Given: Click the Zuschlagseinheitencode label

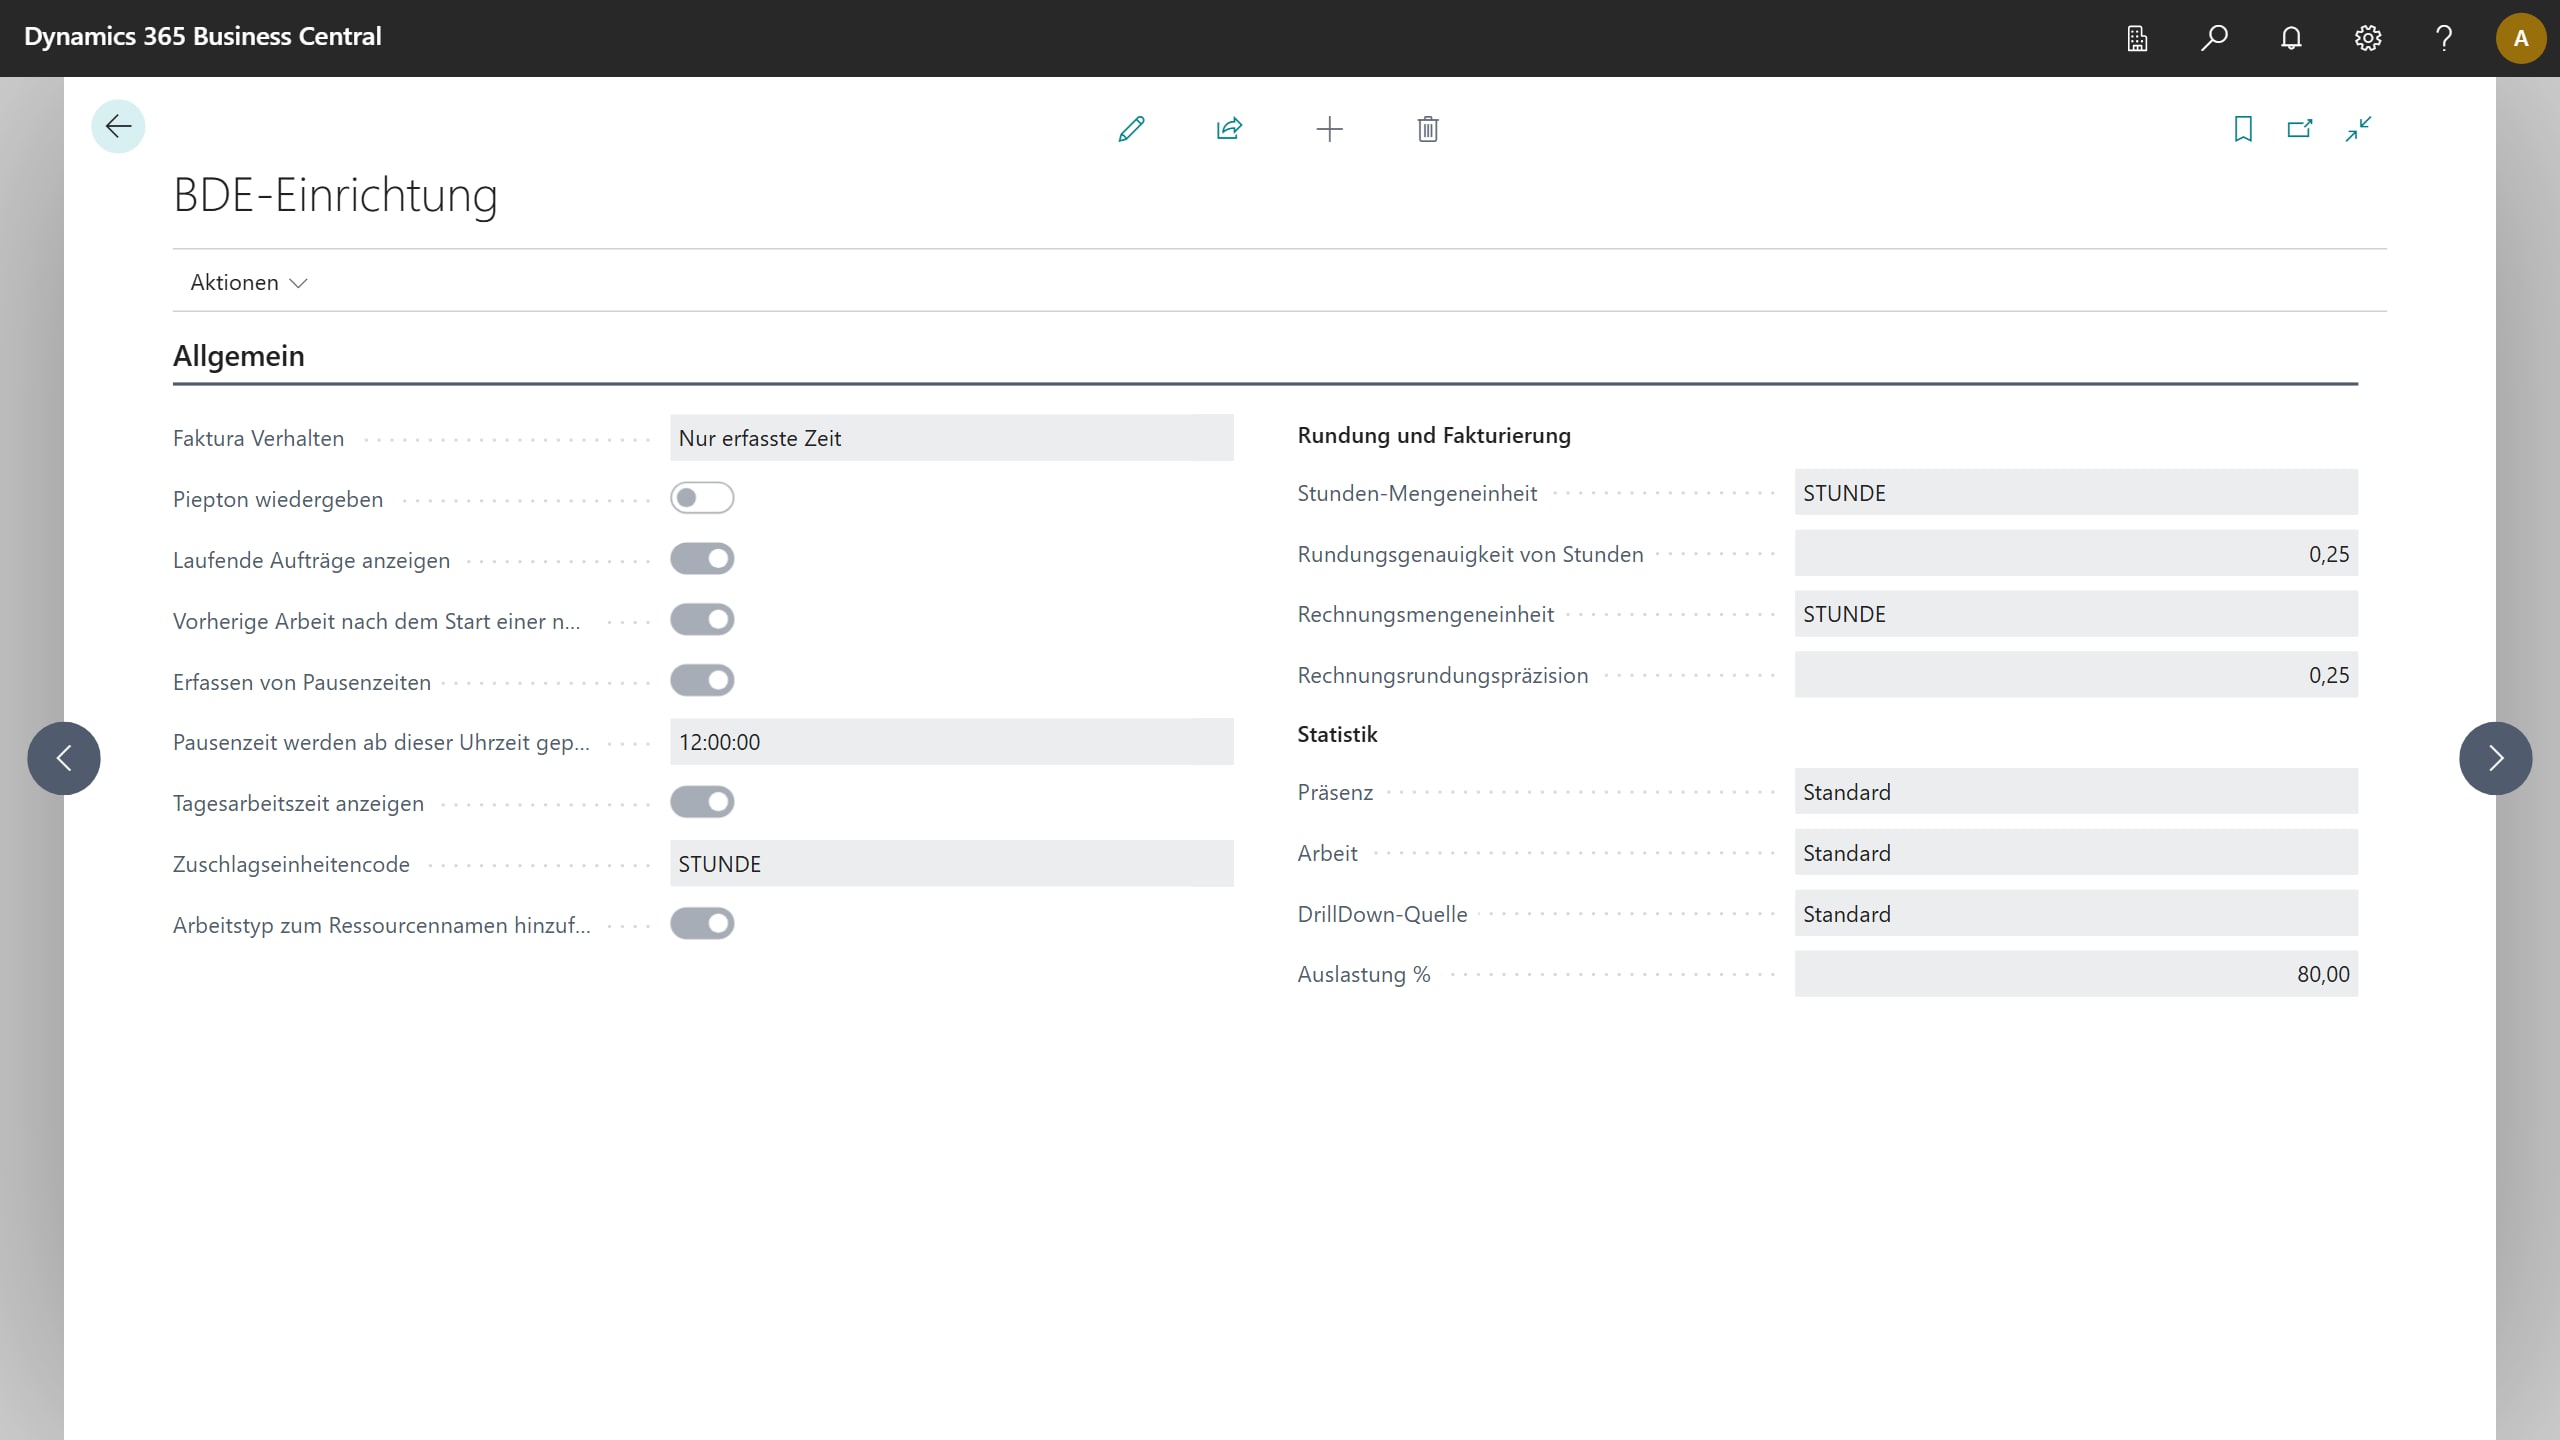Looking at the screenshot, I should [291, 865].
